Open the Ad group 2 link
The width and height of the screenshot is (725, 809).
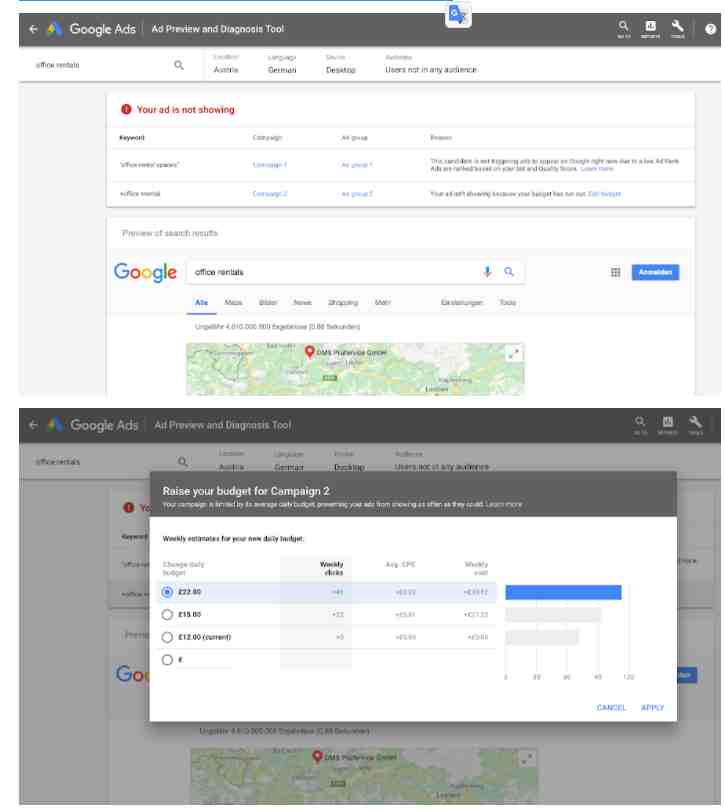pos(357,194)
